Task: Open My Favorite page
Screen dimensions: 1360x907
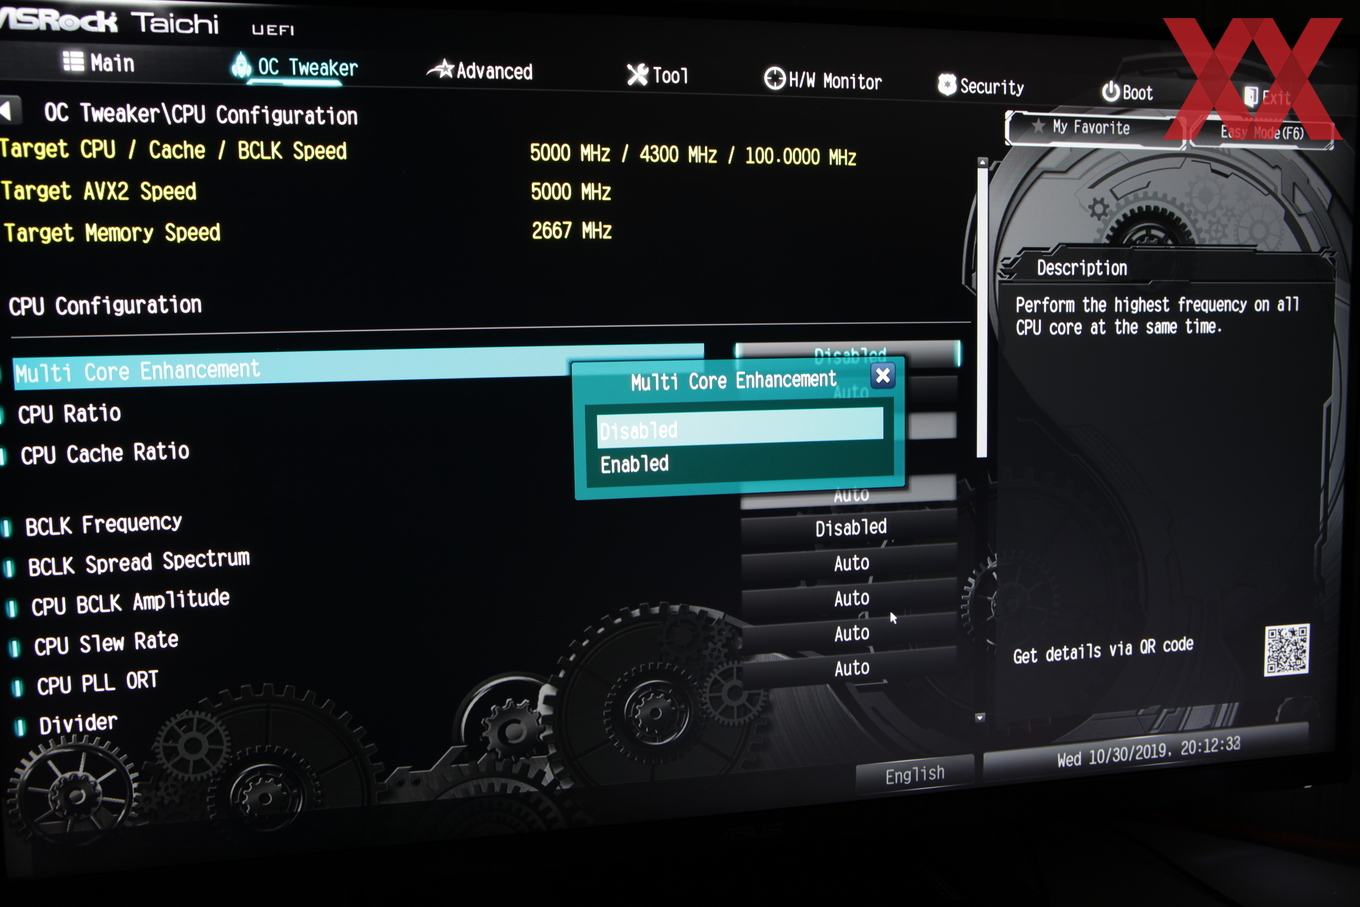Action: click(x=1094, y=127)
